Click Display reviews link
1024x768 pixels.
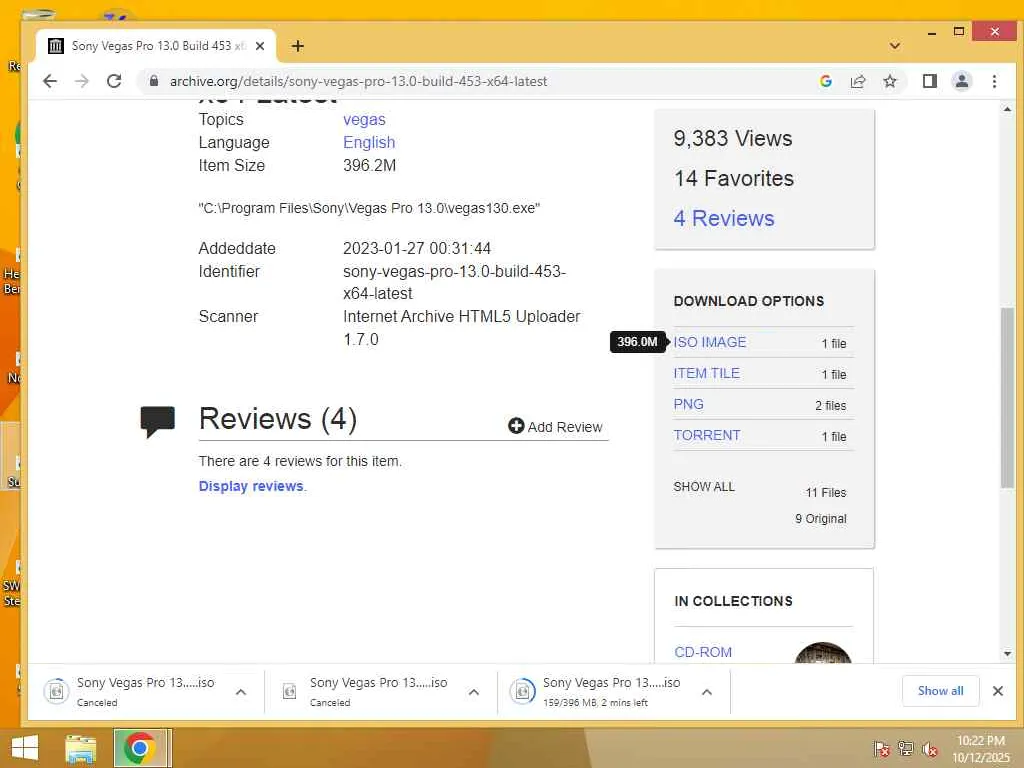click(251, 486)
